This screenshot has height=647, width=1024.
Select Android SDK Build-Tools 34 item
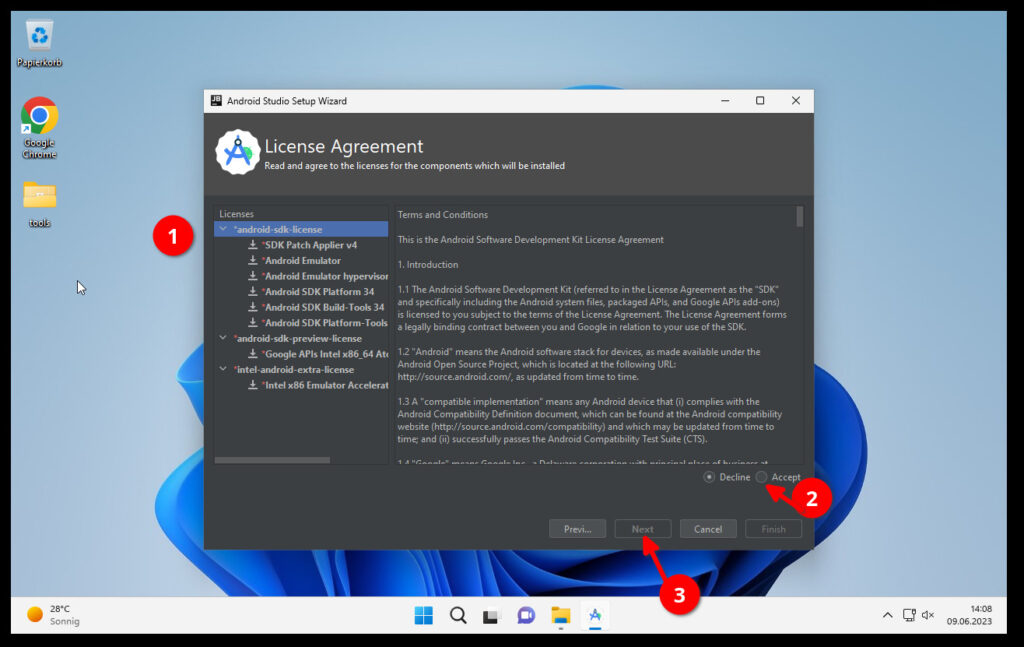click(x=323, y=308)
